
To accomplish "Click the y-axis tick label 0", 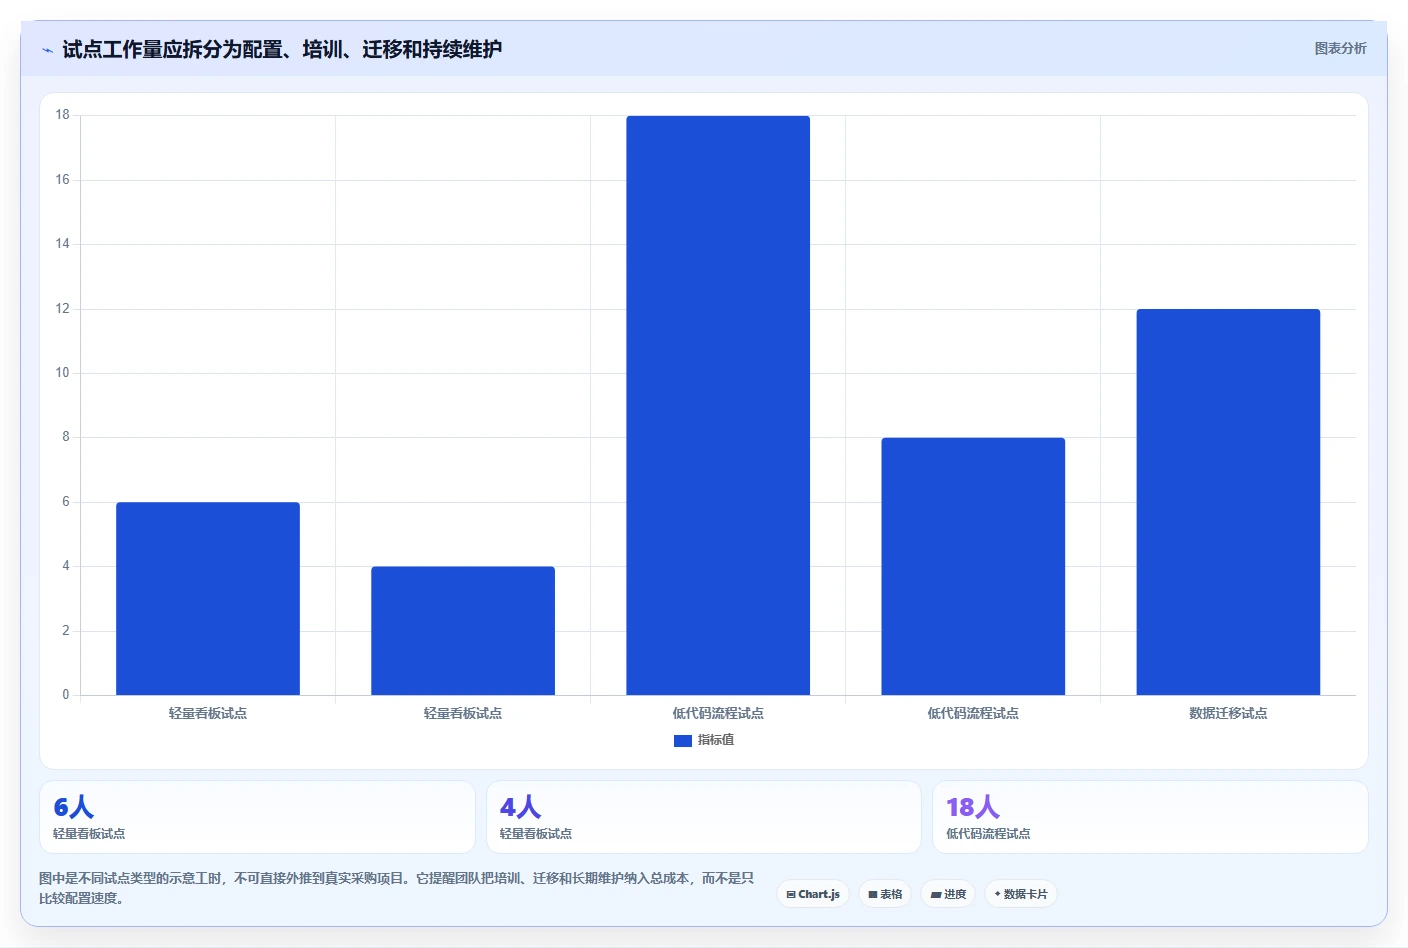I will click(66, 695).
